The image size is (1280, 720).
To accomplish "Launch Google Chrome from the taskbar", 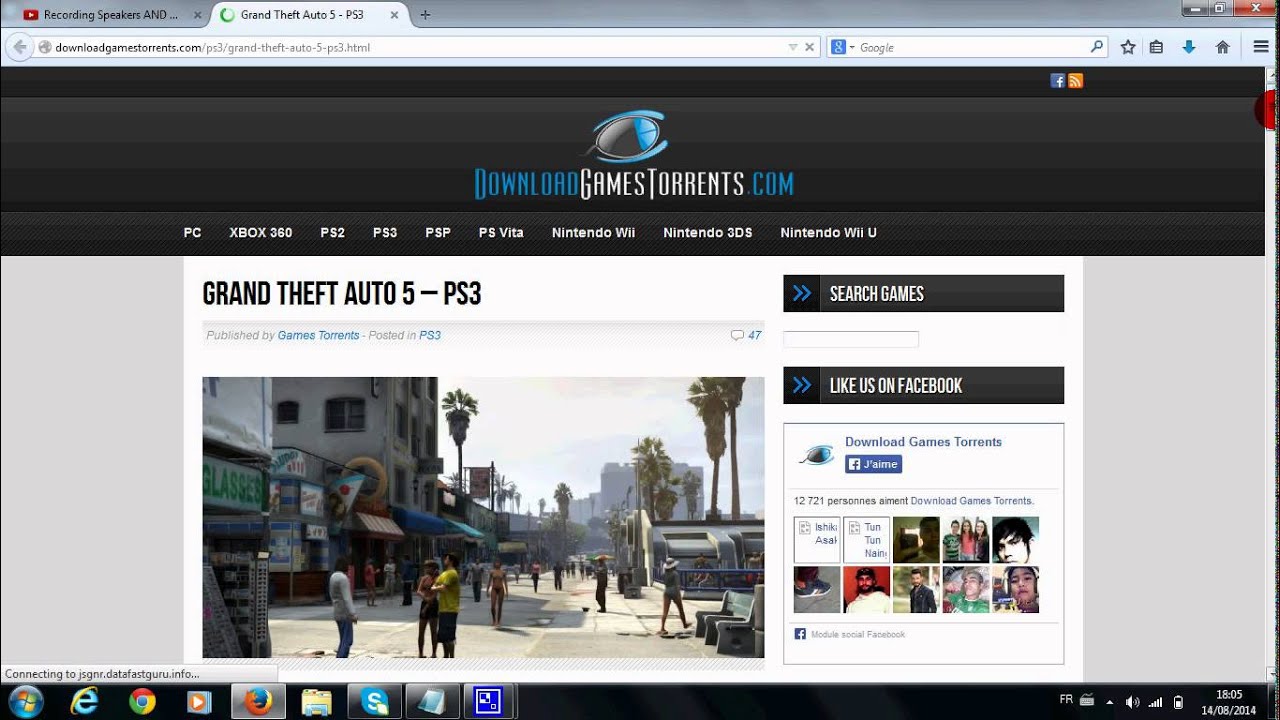I will click(143, 702).
